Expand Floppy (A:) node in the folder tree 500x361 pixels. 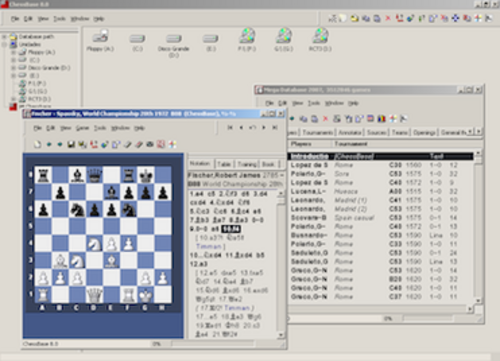[14, 52]
